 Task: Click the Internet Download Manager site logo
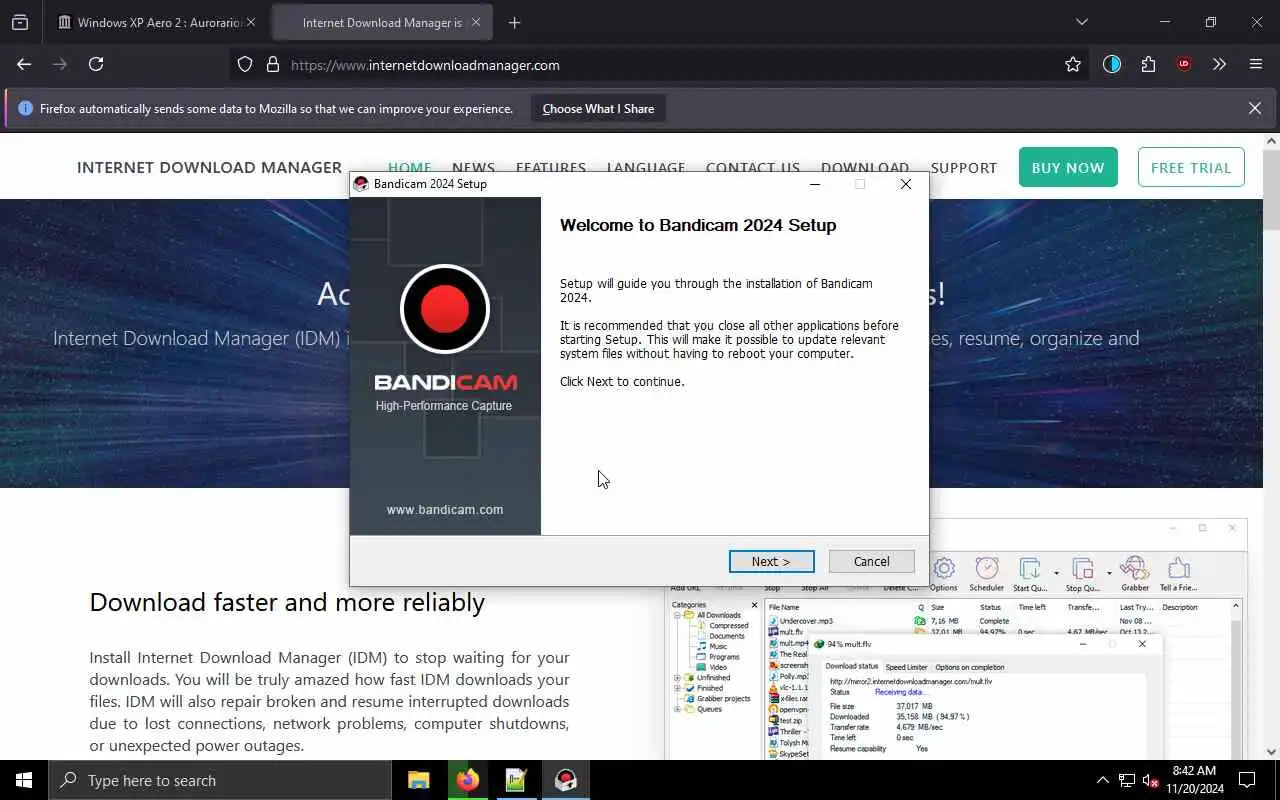209,167
